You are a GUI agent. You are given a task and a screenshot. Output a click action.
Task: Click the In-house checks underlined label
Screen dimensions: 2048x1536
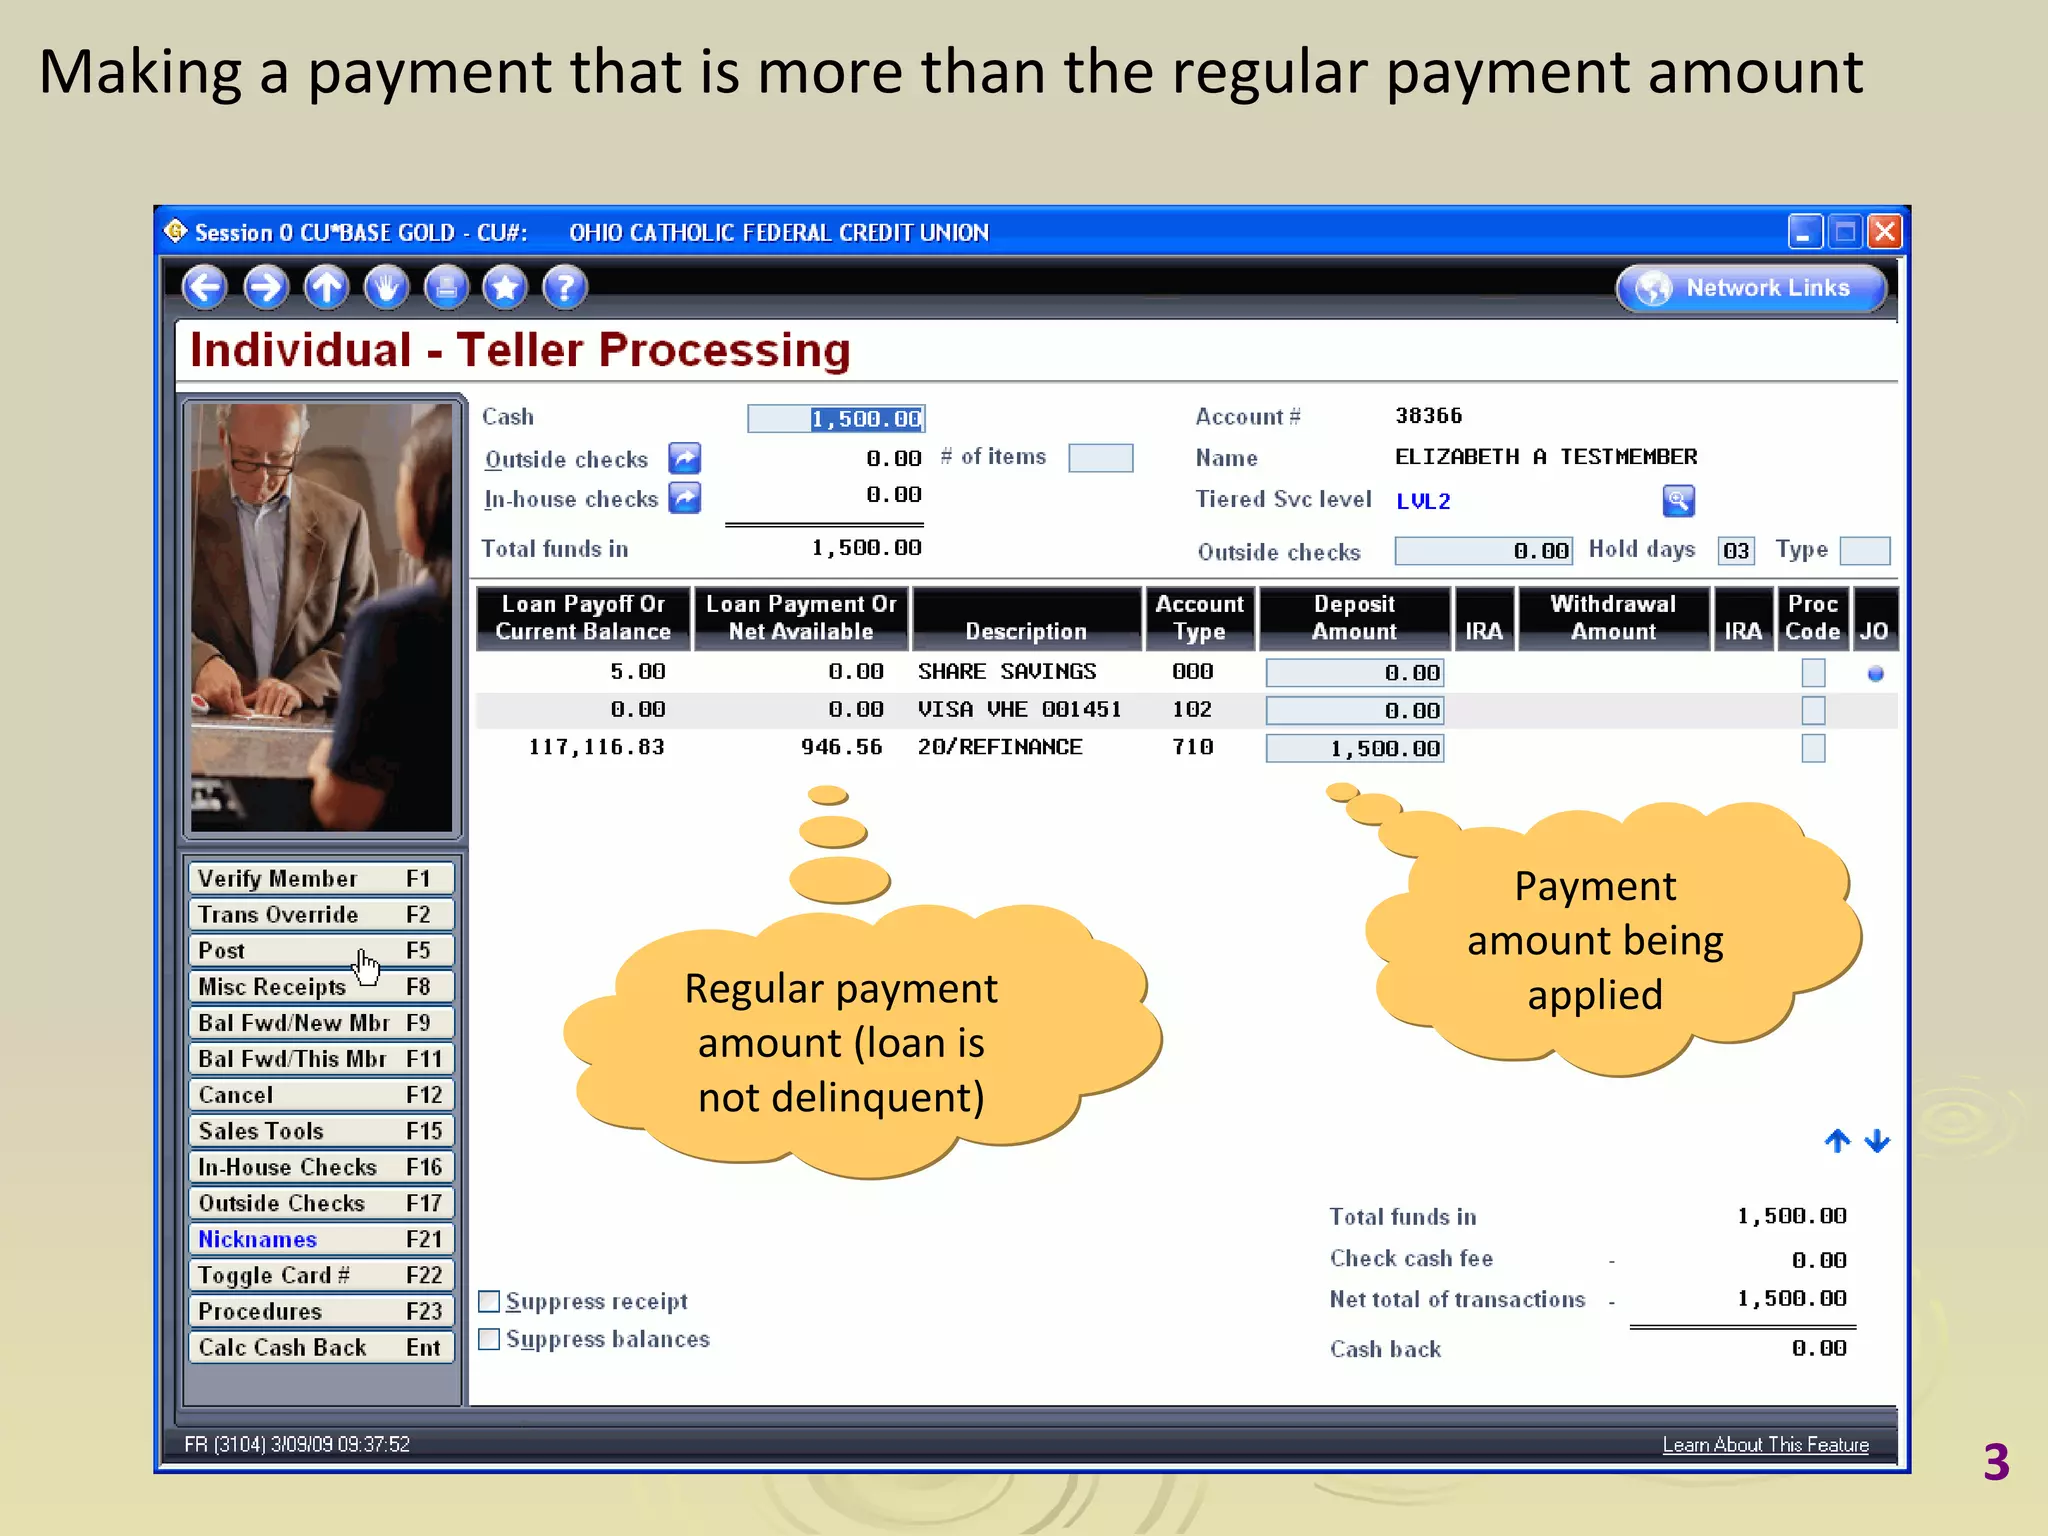point(571,498)
